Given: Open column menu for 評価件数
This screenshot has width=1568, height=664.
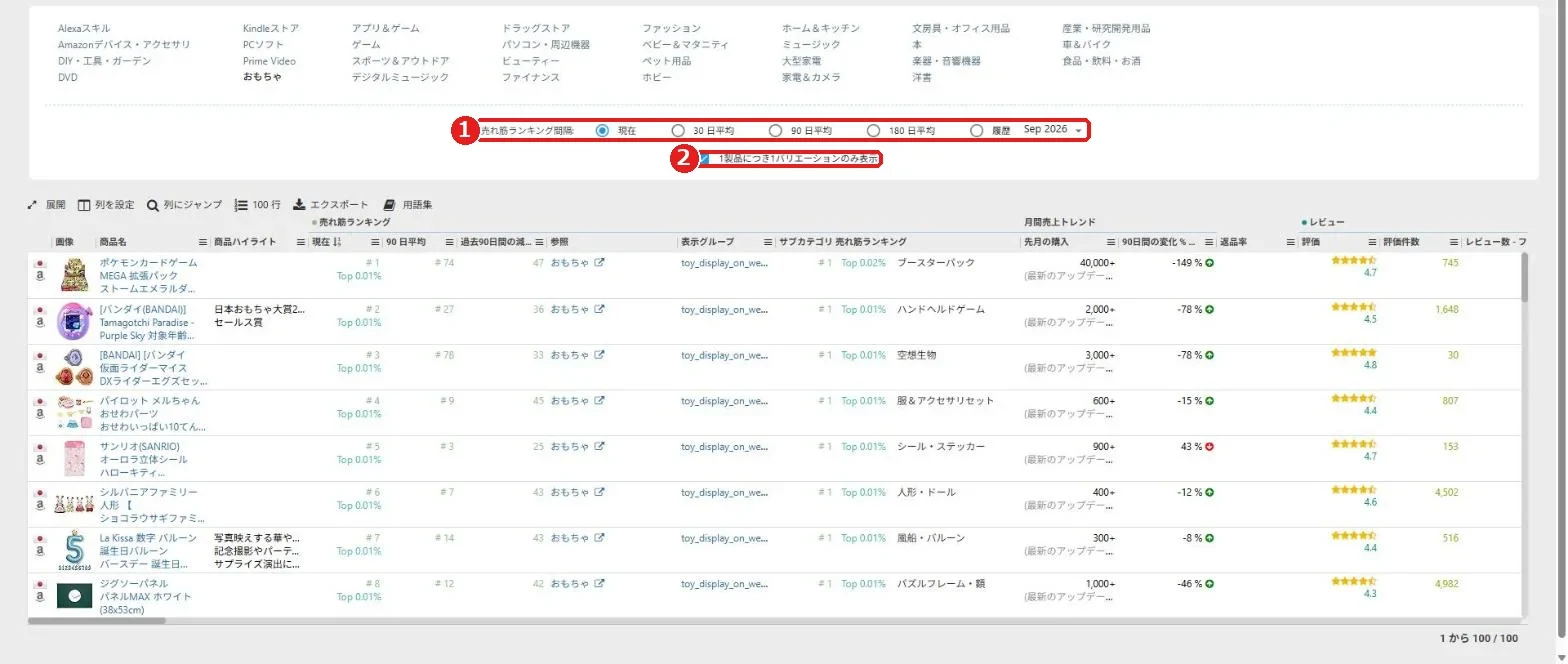Looking at the screenshot, I should 1454,243.
